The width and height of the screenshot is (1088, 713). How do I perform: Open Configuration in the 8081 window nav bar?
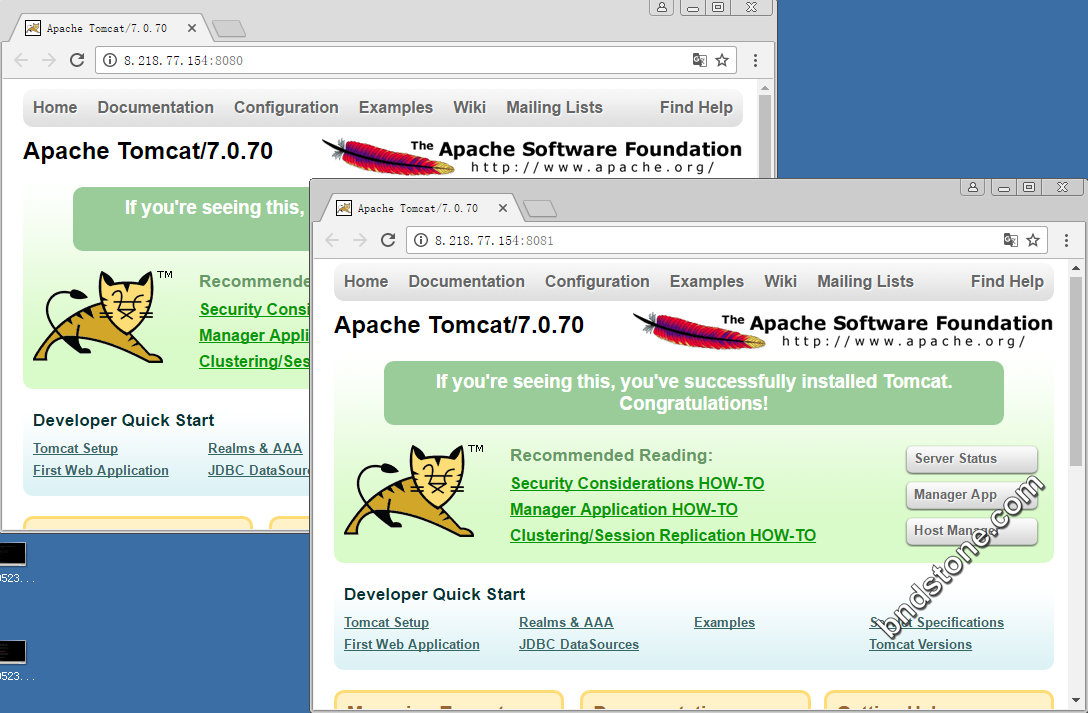tap(597, 282)
